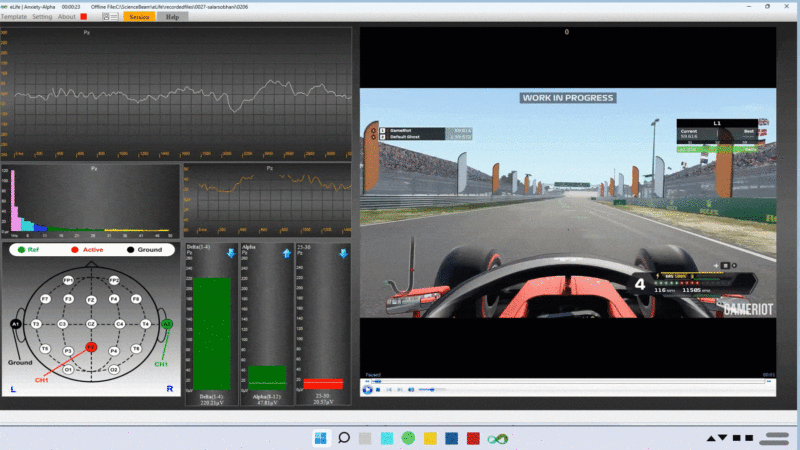This screenshot has height=450, width=800.
Task: Click the Alpha band up arrow icon
Action: click(287, 254)
